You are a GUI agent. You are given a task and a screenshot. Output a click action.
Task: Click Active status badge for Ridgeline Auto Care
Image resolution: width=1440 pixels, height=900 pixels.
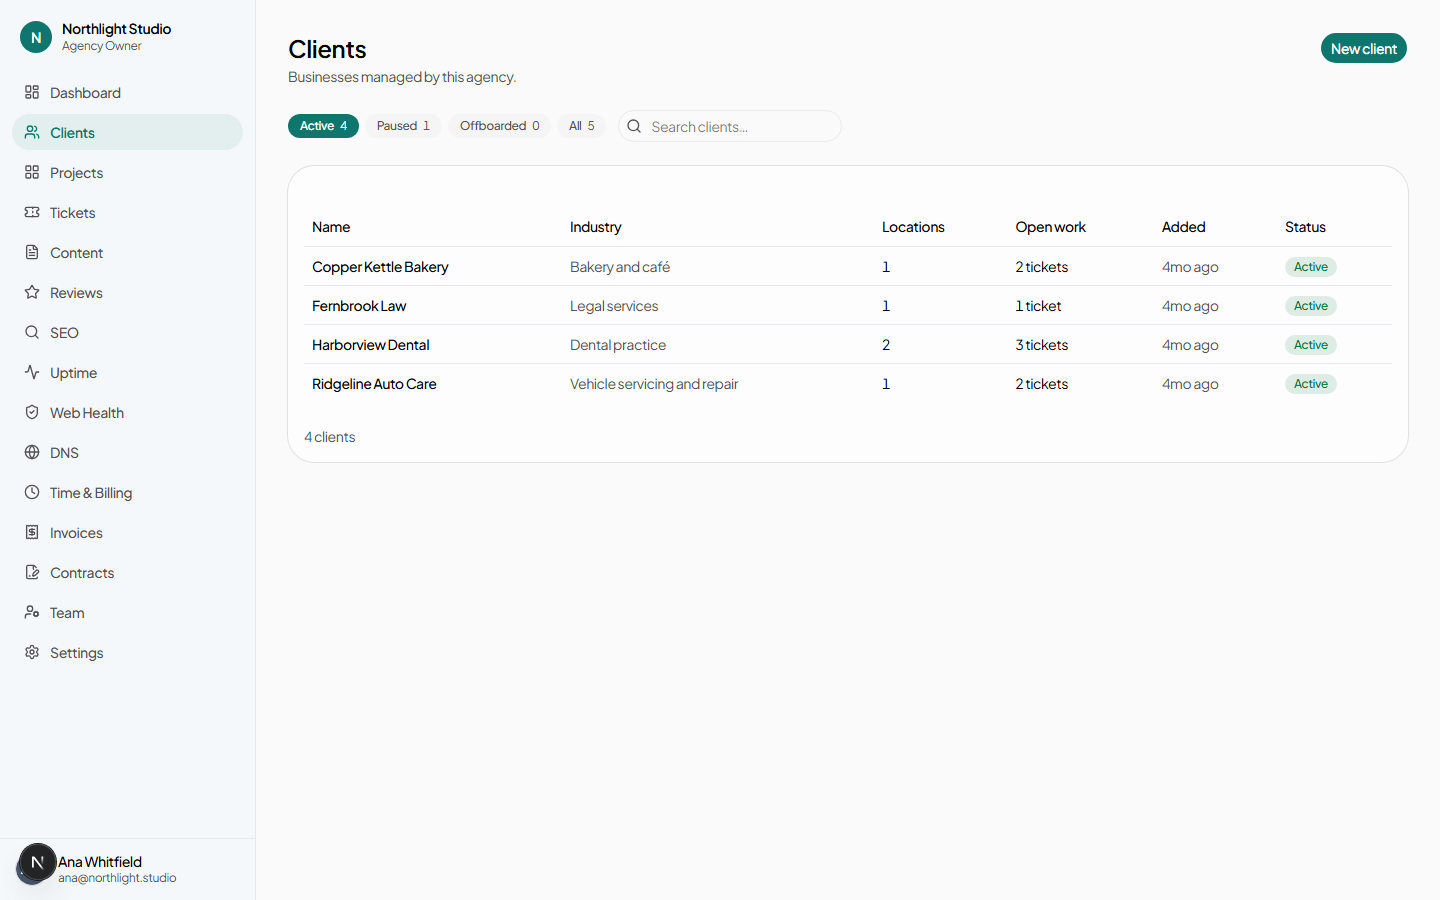(1311, 384)
